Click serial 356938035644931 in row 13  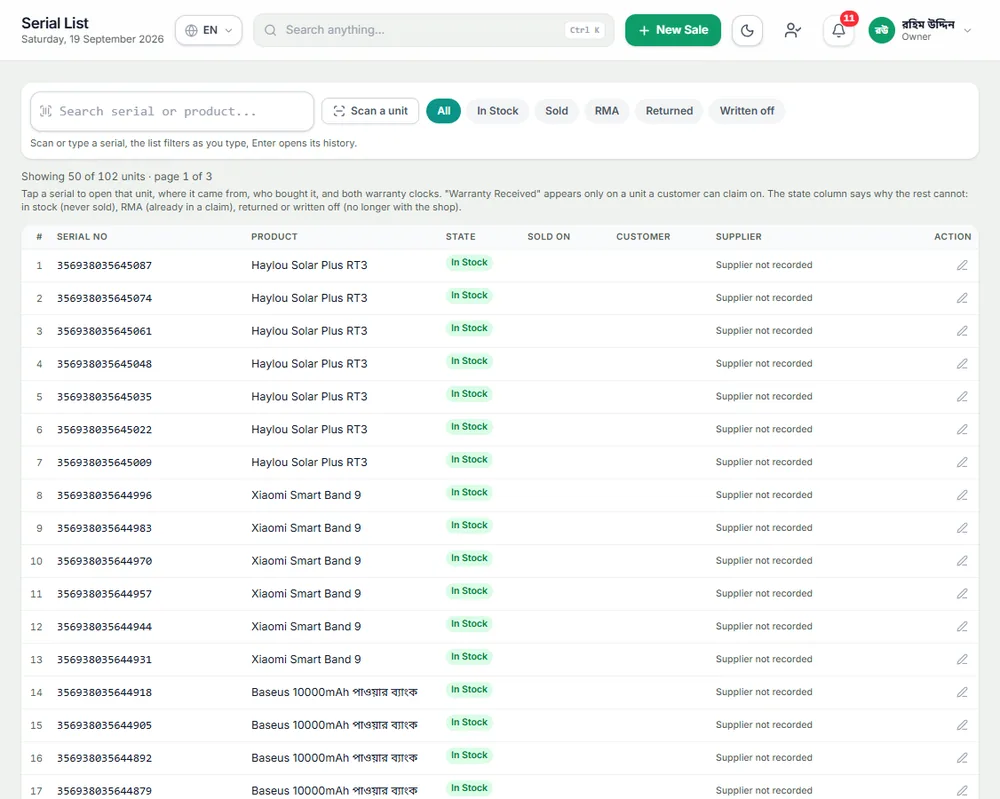click(105, 659)
